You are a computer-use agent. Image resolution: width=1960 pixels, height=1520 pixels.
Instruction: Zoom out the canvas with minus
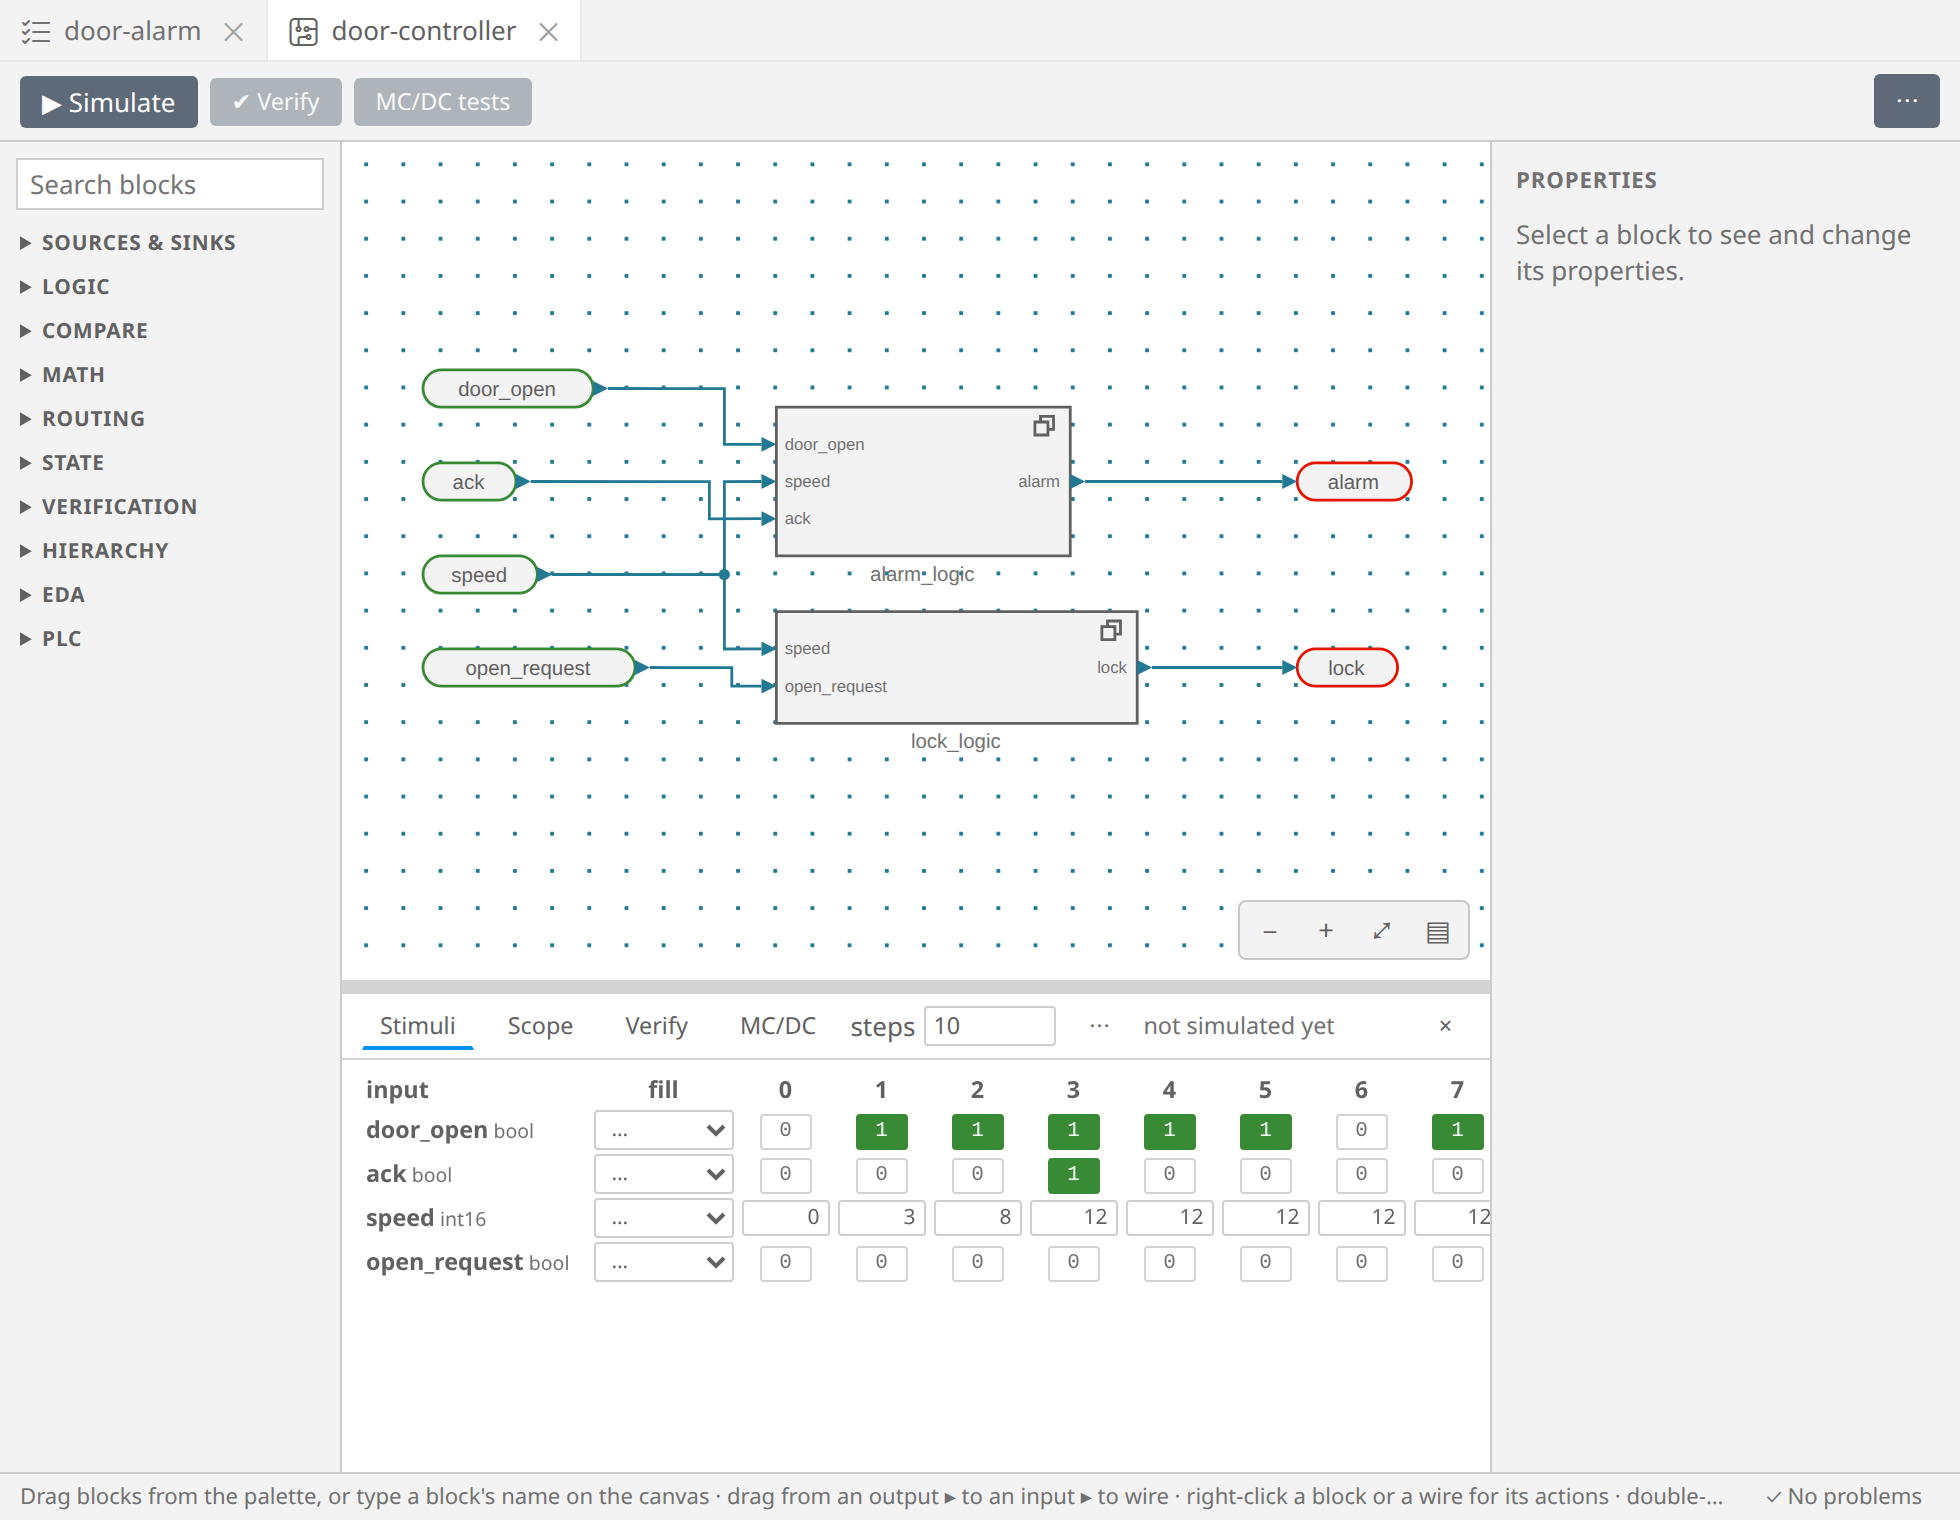click(x=1270, y=931)
